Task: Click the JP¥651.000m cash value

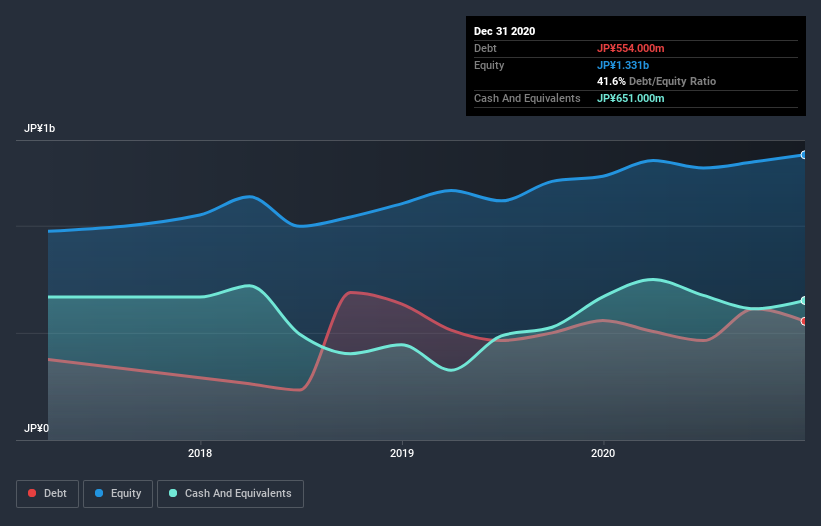Action: coord(630,98)
